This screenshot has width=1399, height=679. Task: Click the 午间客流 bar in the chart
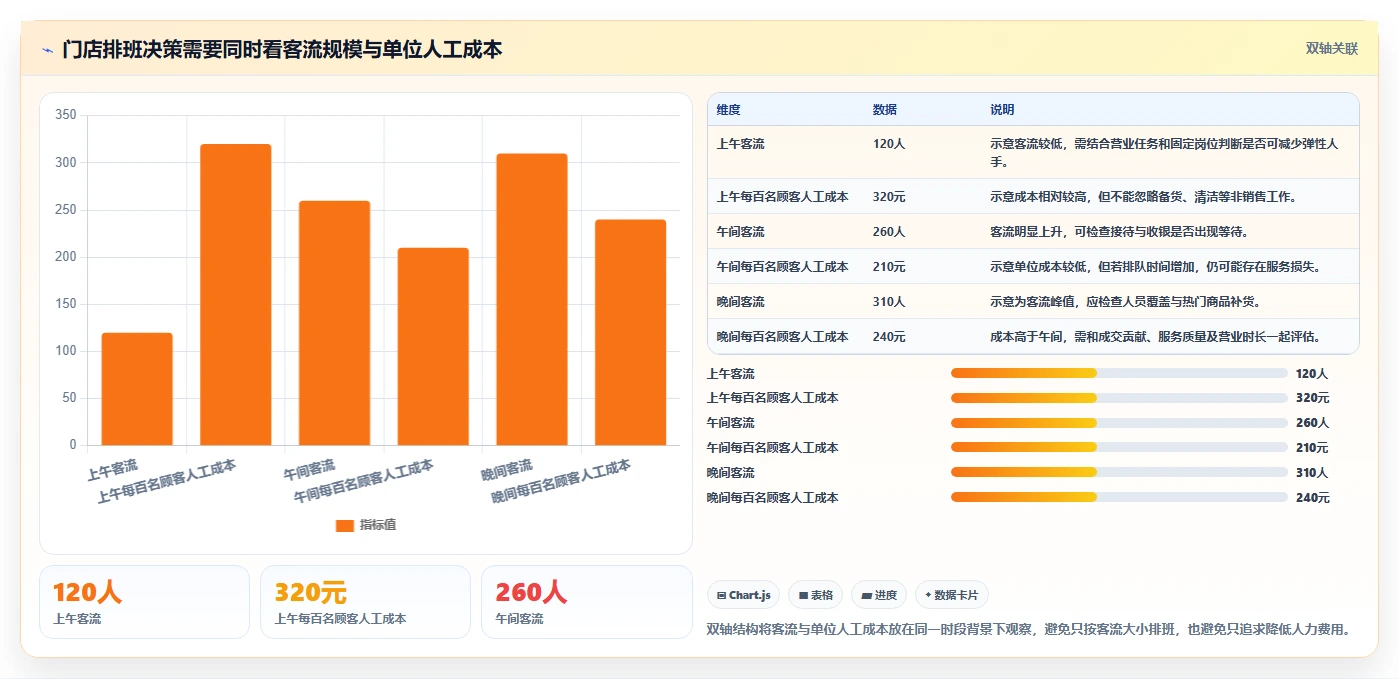(x=334, y=323)
